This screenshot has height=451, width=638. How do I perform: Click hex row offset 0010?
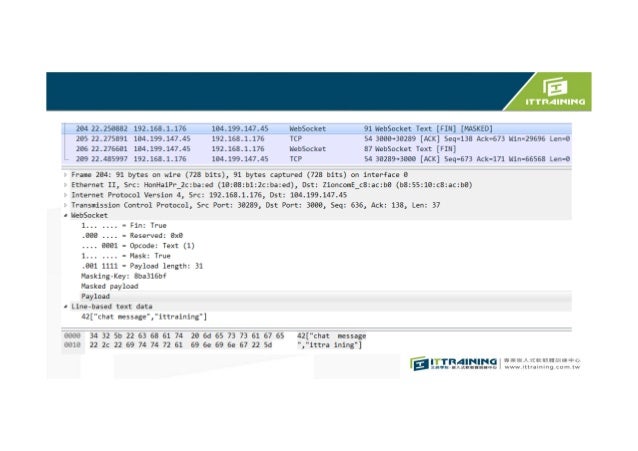coord(72,345)
